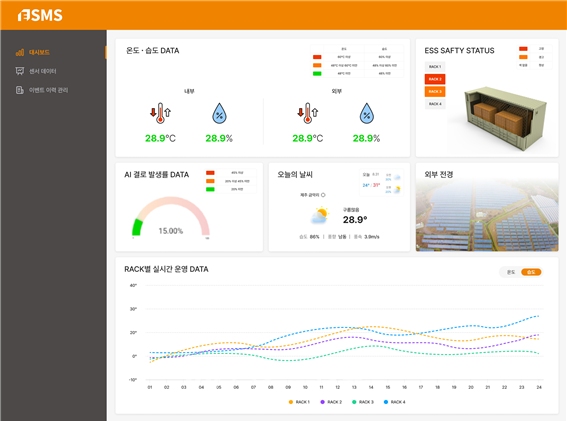This screenshot has width=567, height=421.
Task: Click the location circle icon beside 제주 금악리
Action: click(323, 195)
